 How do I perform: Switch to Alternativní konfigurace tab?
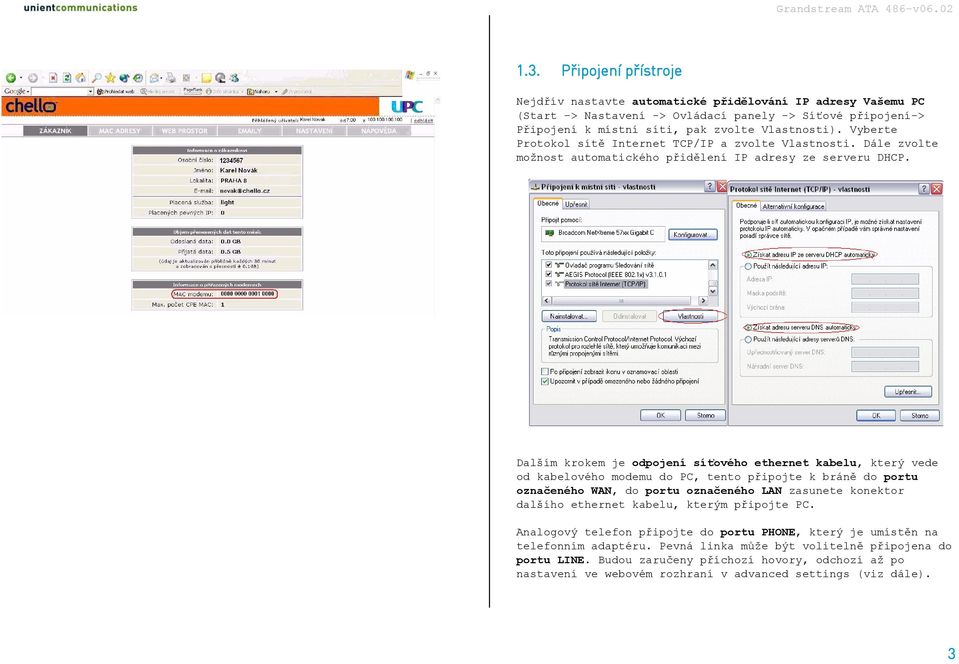point(793,206)
